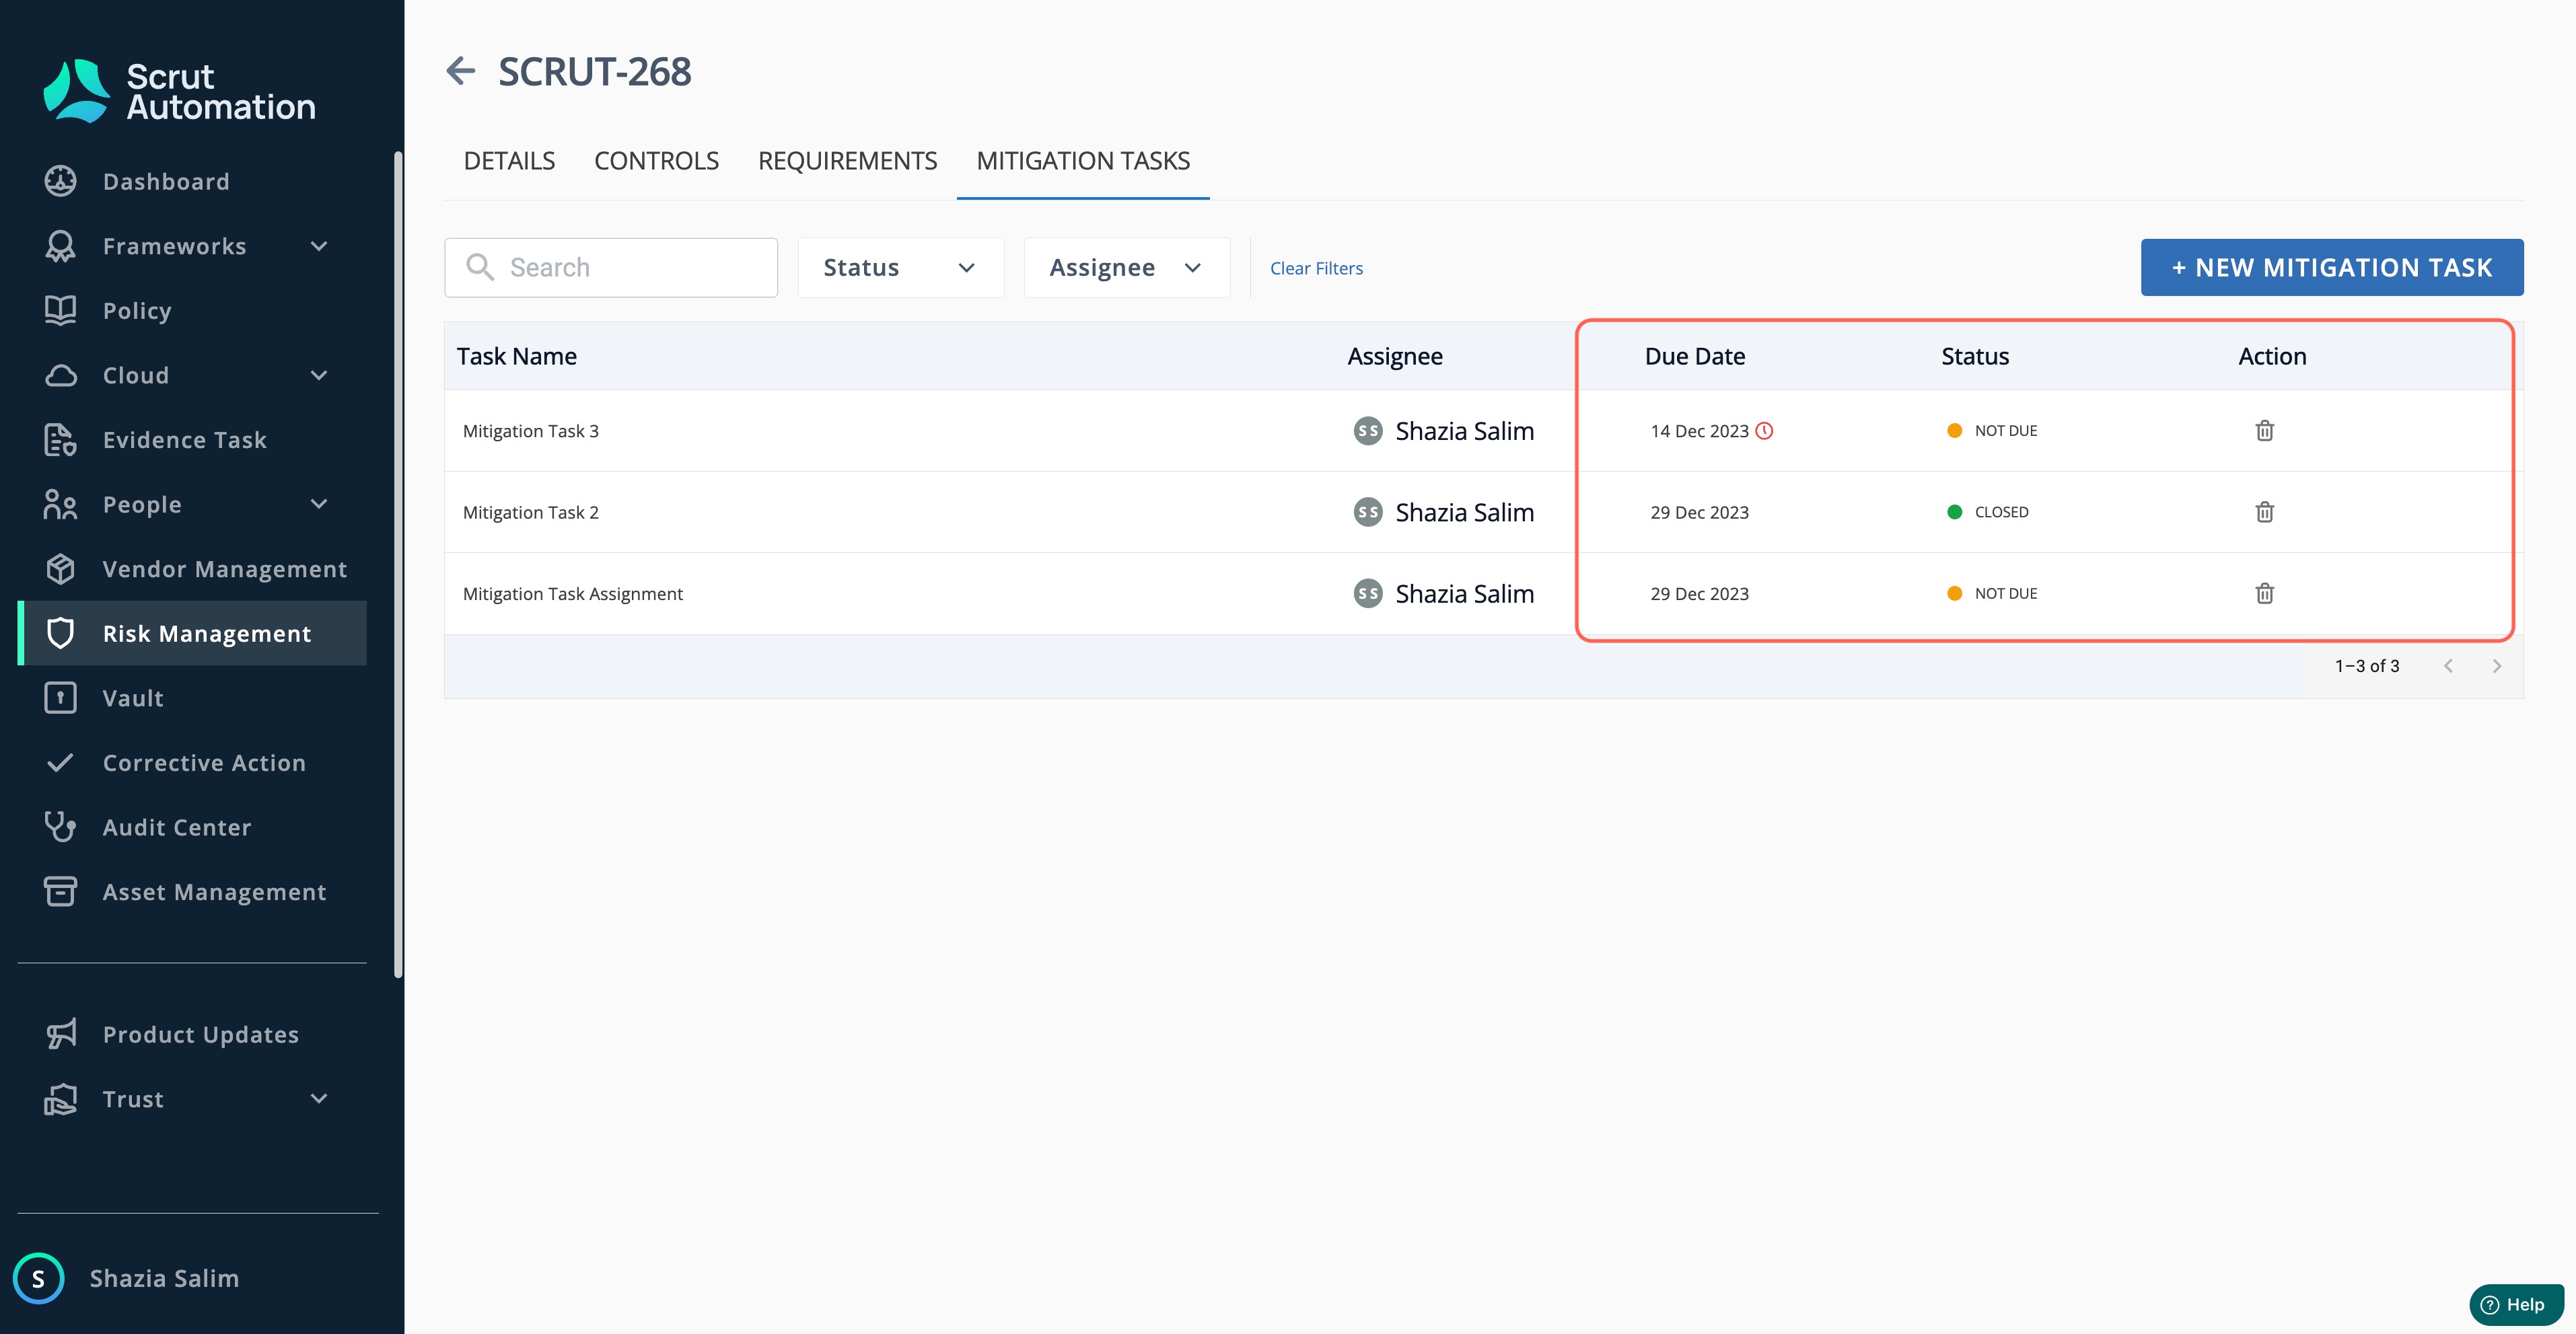Click the Shazia Salim profile name at bottom
Viewport: 2576px width, 1334px height.
tap(164, 1278)
